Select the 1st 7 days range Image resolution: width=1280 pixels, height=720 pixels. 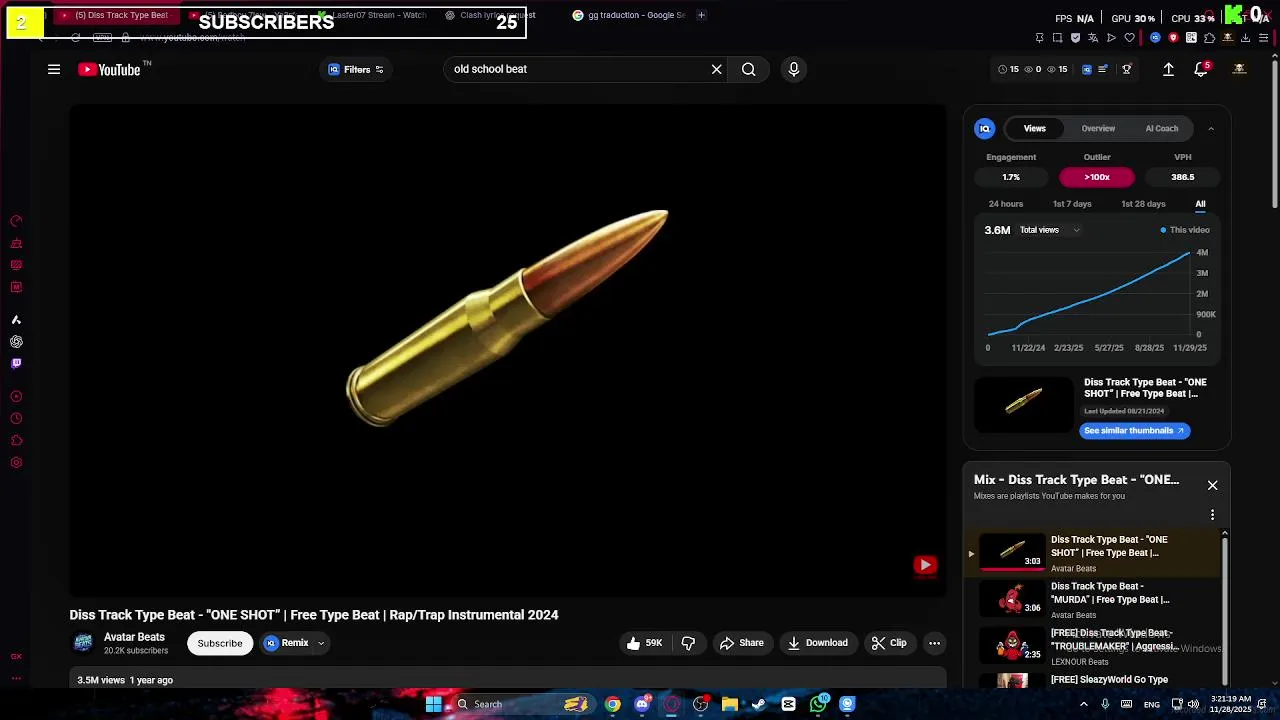(x=1072, y=204)
